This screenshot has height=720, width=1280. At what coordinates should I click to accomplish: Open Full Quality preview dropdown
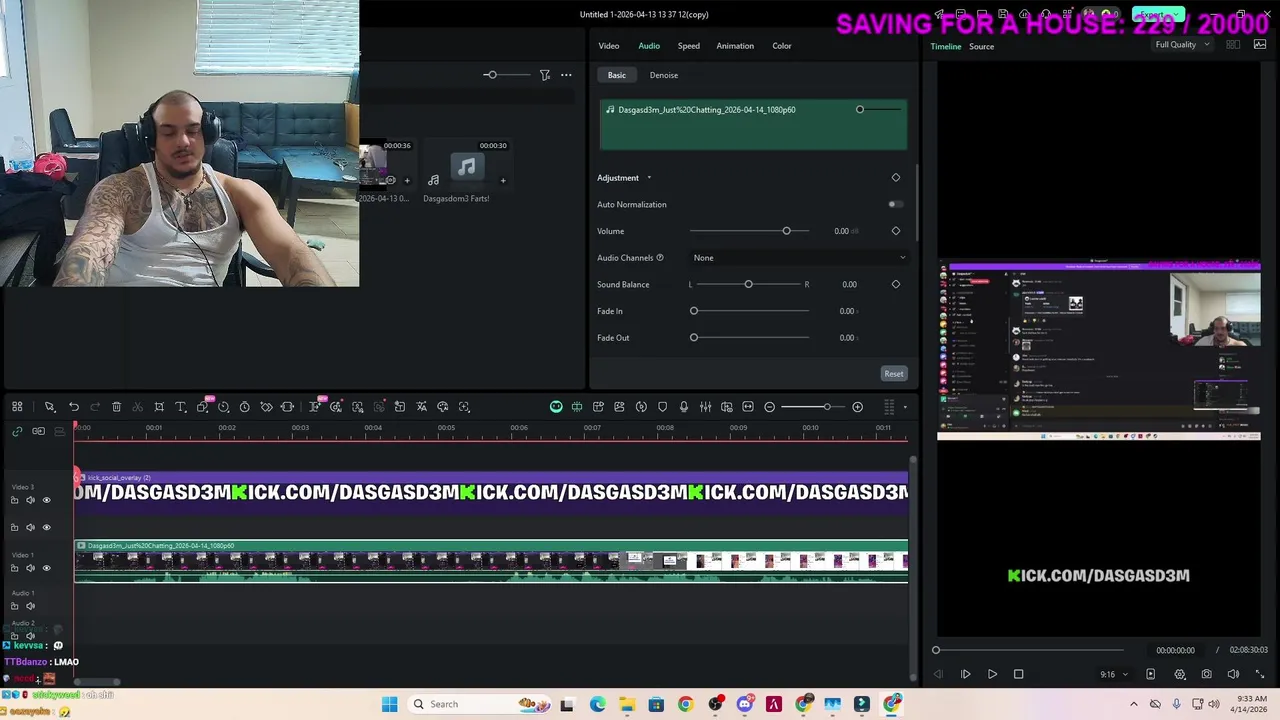pyautogui.click(x=1182, y=45)
